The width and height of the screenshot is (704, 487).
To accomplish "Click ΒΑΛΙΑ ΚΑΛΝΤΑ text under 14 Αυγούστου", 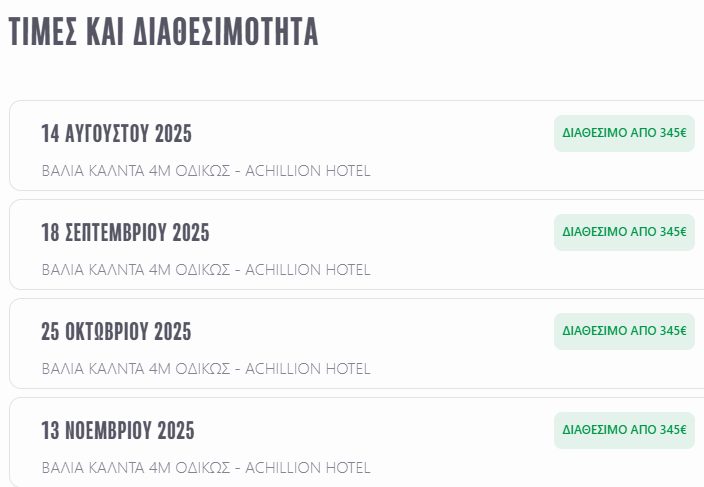I will click(x=93, y=171).
